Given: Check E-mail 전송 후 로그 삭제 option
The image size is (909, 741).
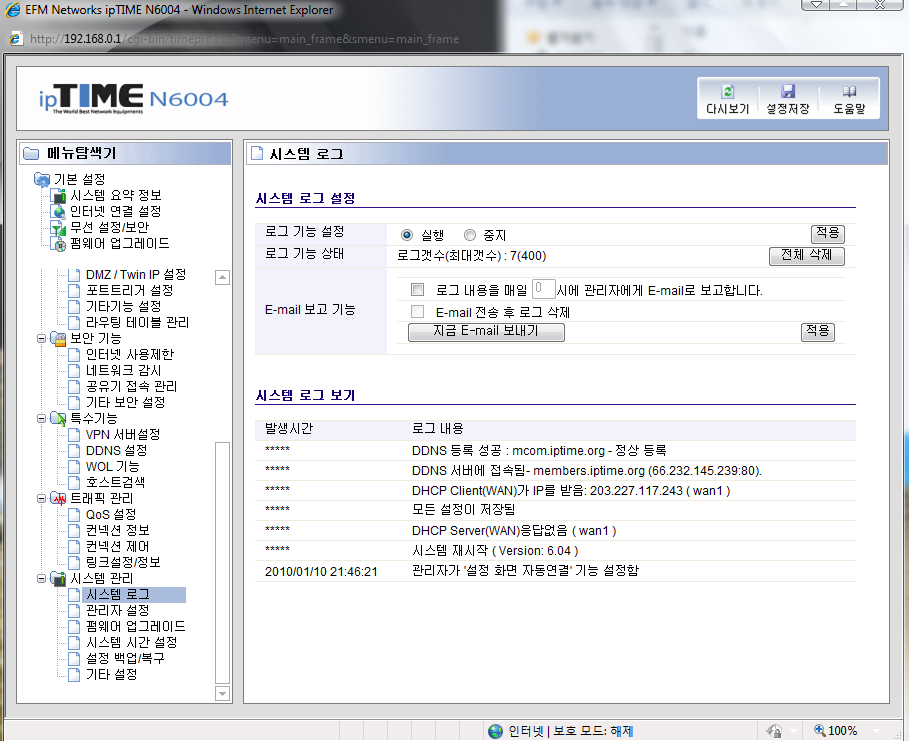Looking at the screenshot, I should coord(418,312).
